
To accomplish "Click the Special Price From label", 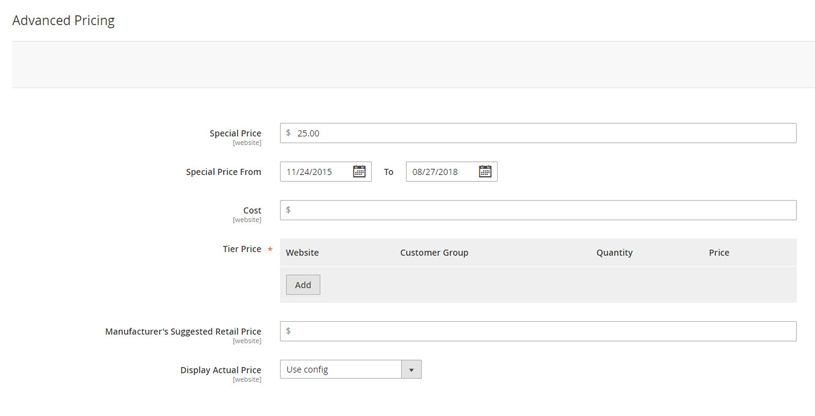I will tap(224, 172).
